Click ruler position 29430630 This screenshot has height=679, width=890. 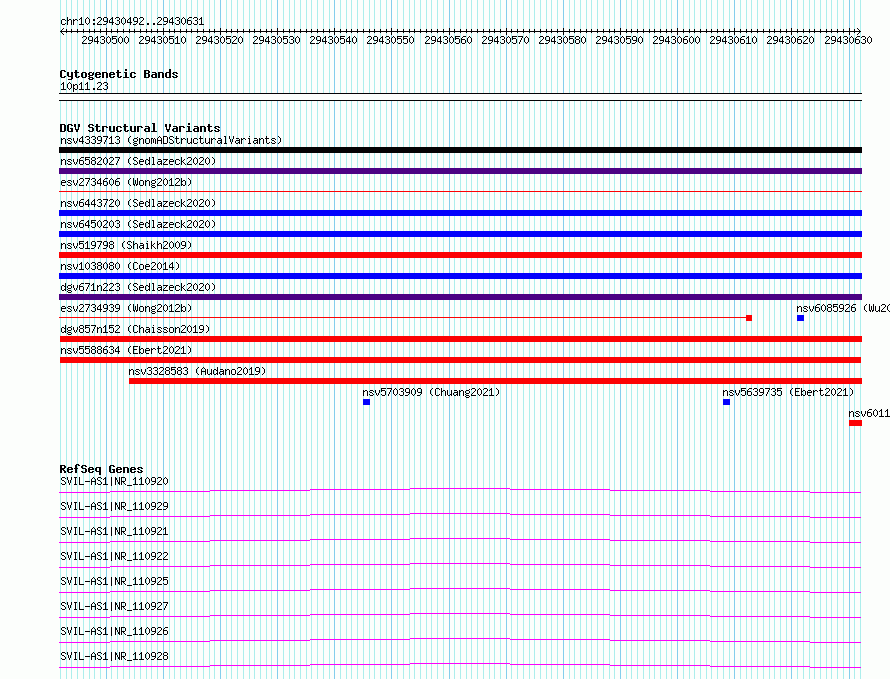[848, 40]
